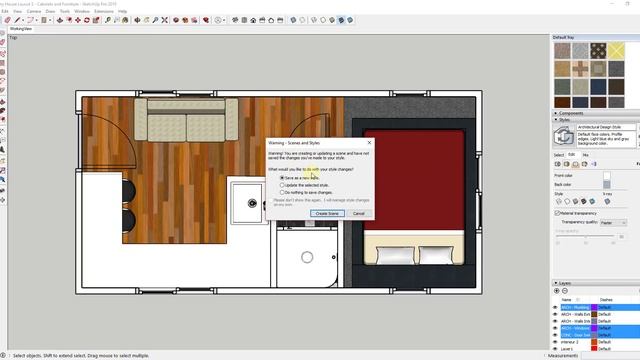This screenshot has height=360, width=640.
Task: Select the Pan hand tool
Action: (146, 20)
